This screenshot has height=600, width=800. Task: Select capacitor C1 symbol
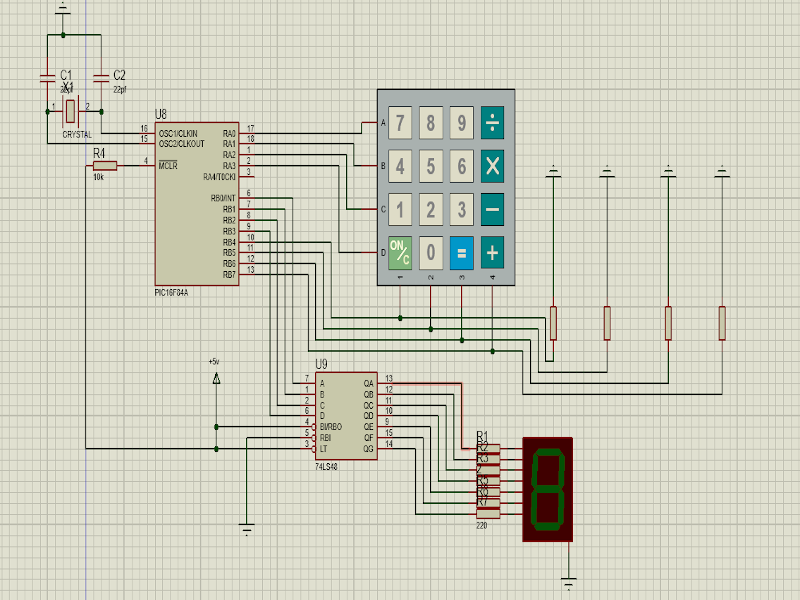(47, 78)
